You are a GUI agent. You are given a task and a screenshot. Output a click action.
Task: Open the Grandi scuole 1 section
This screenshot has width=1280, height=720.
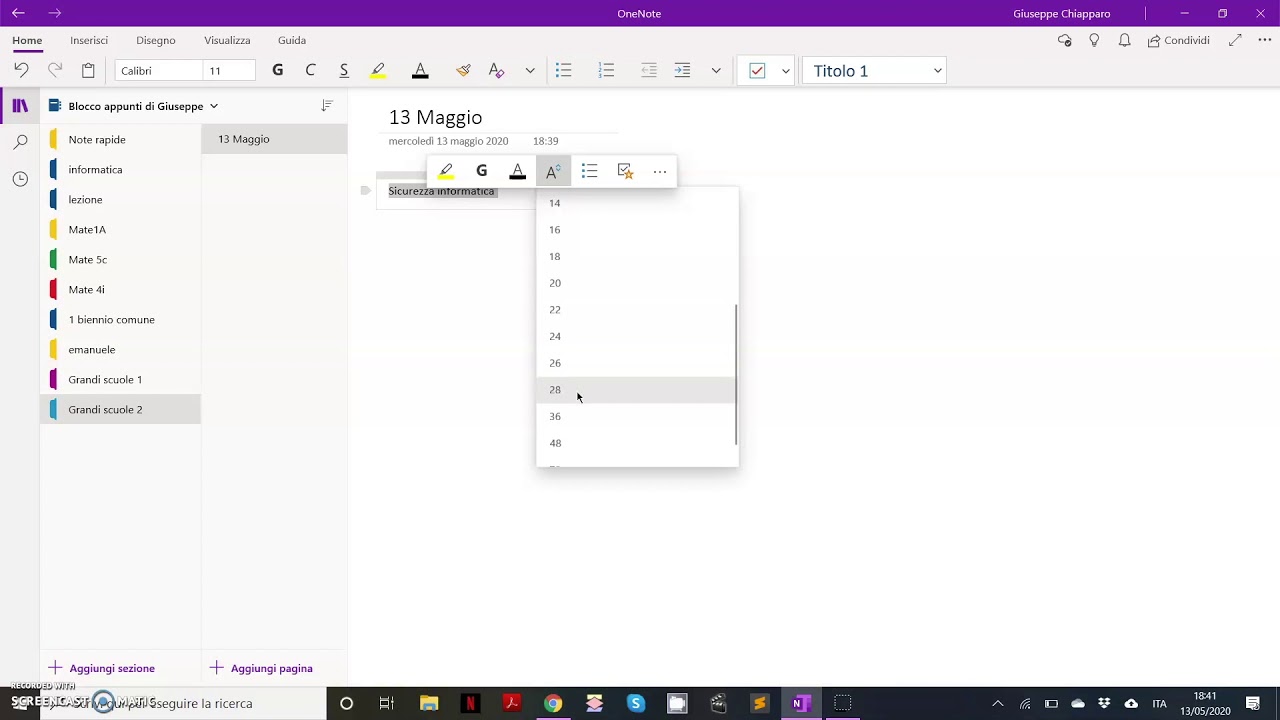[120, 379]
